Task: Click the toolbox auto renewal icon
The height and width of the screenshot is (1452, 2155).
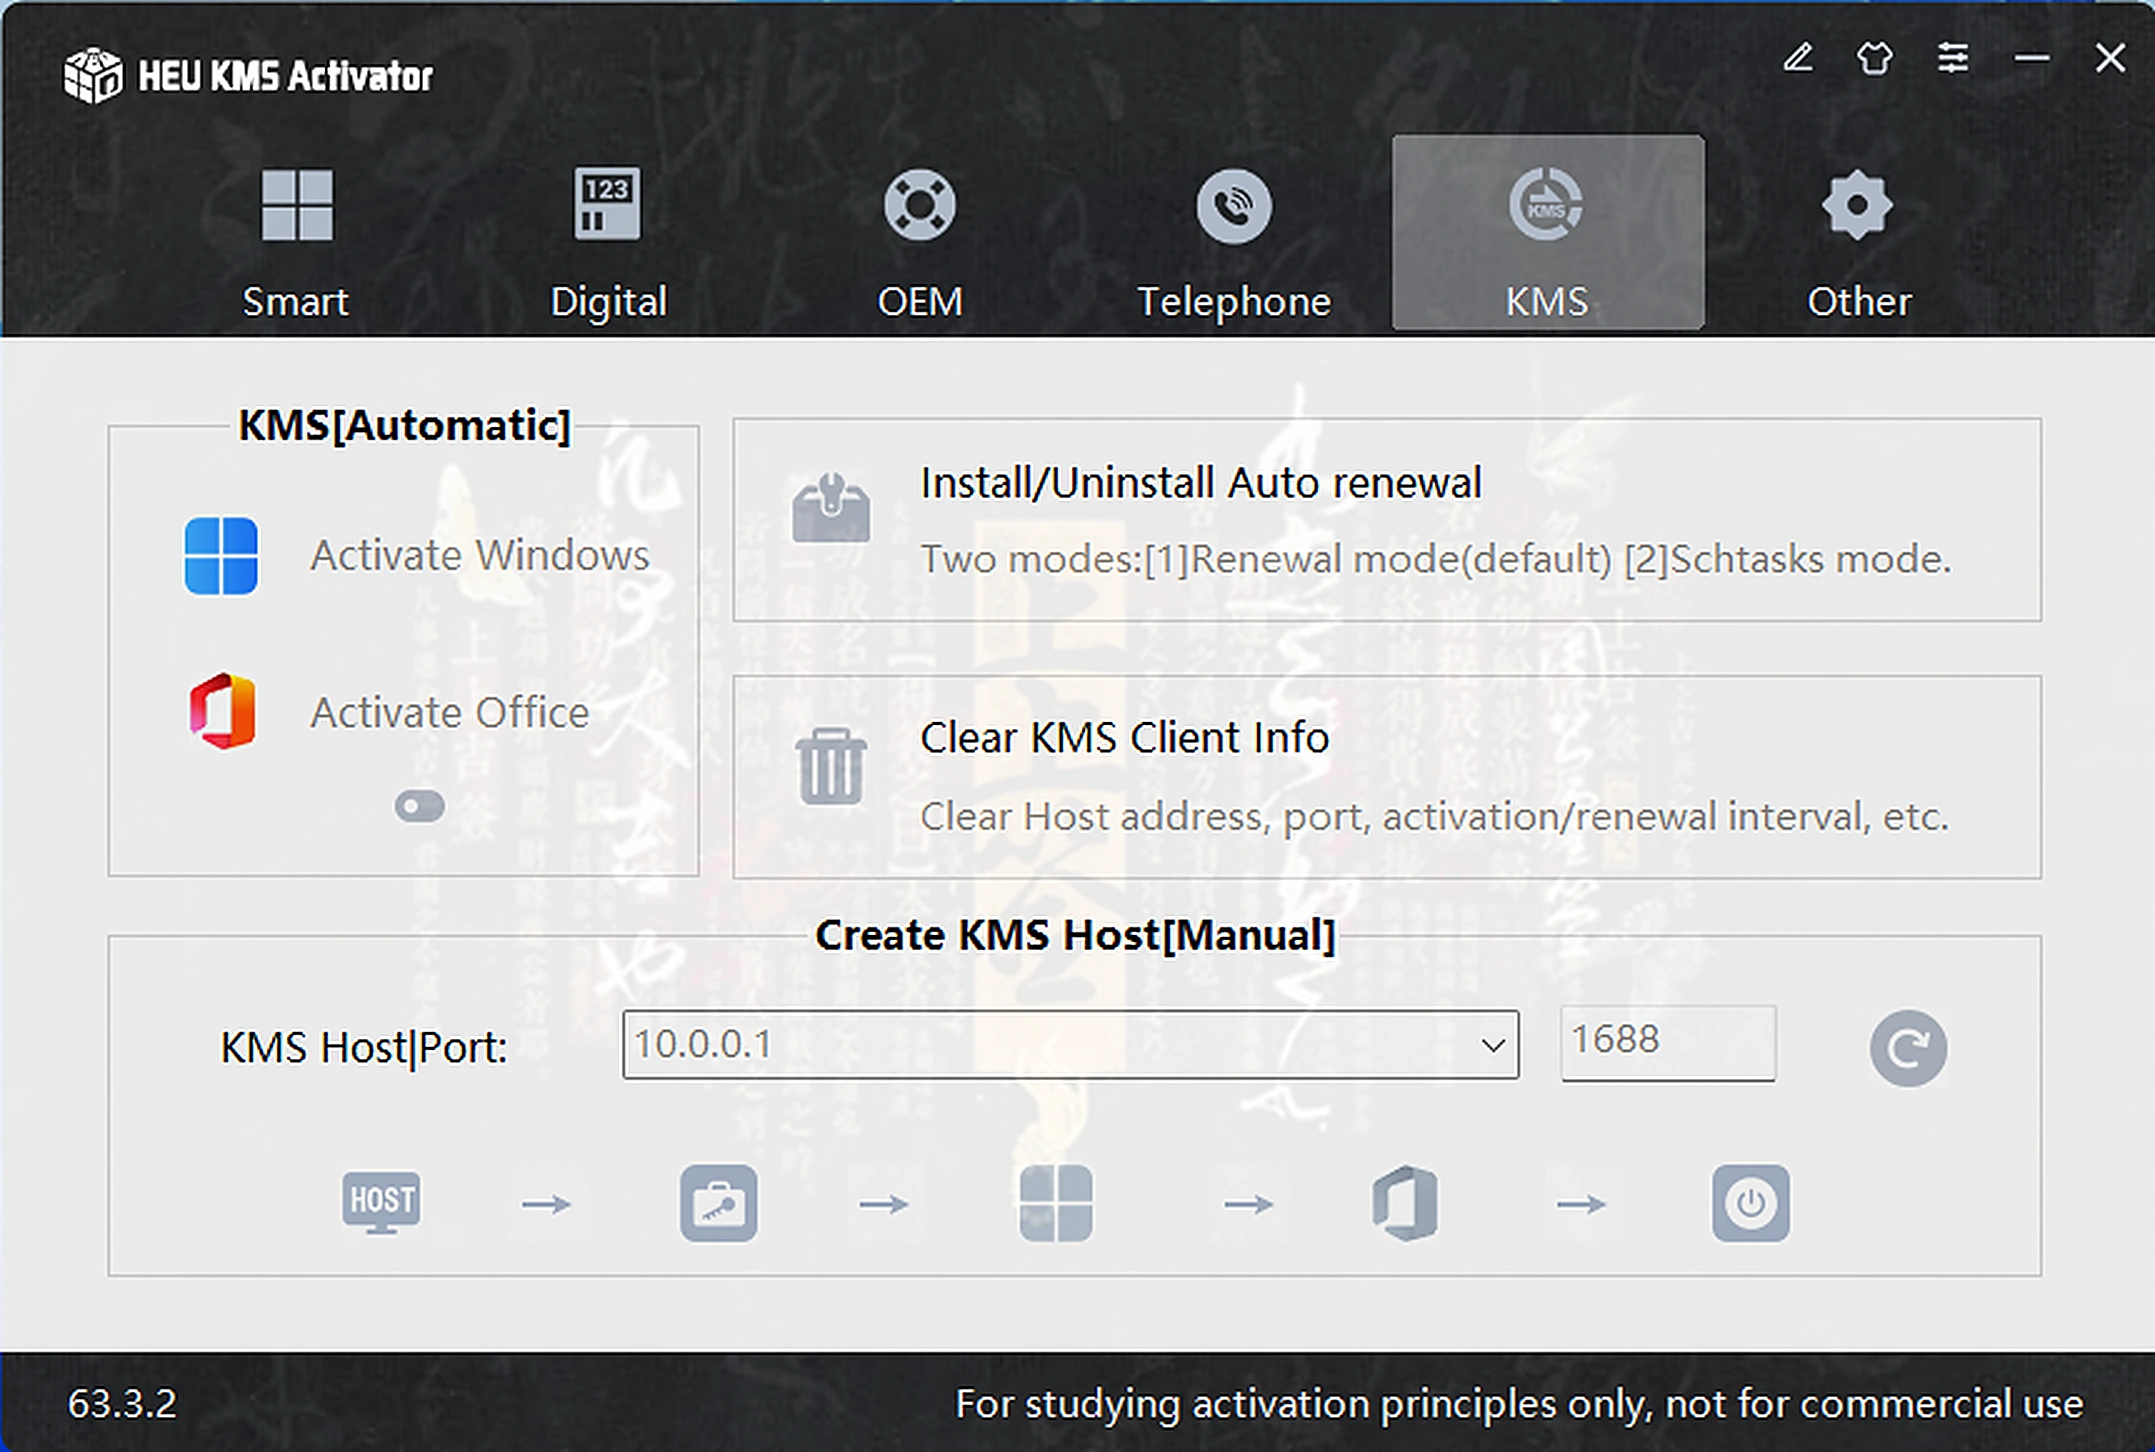Action: point(831,507)
